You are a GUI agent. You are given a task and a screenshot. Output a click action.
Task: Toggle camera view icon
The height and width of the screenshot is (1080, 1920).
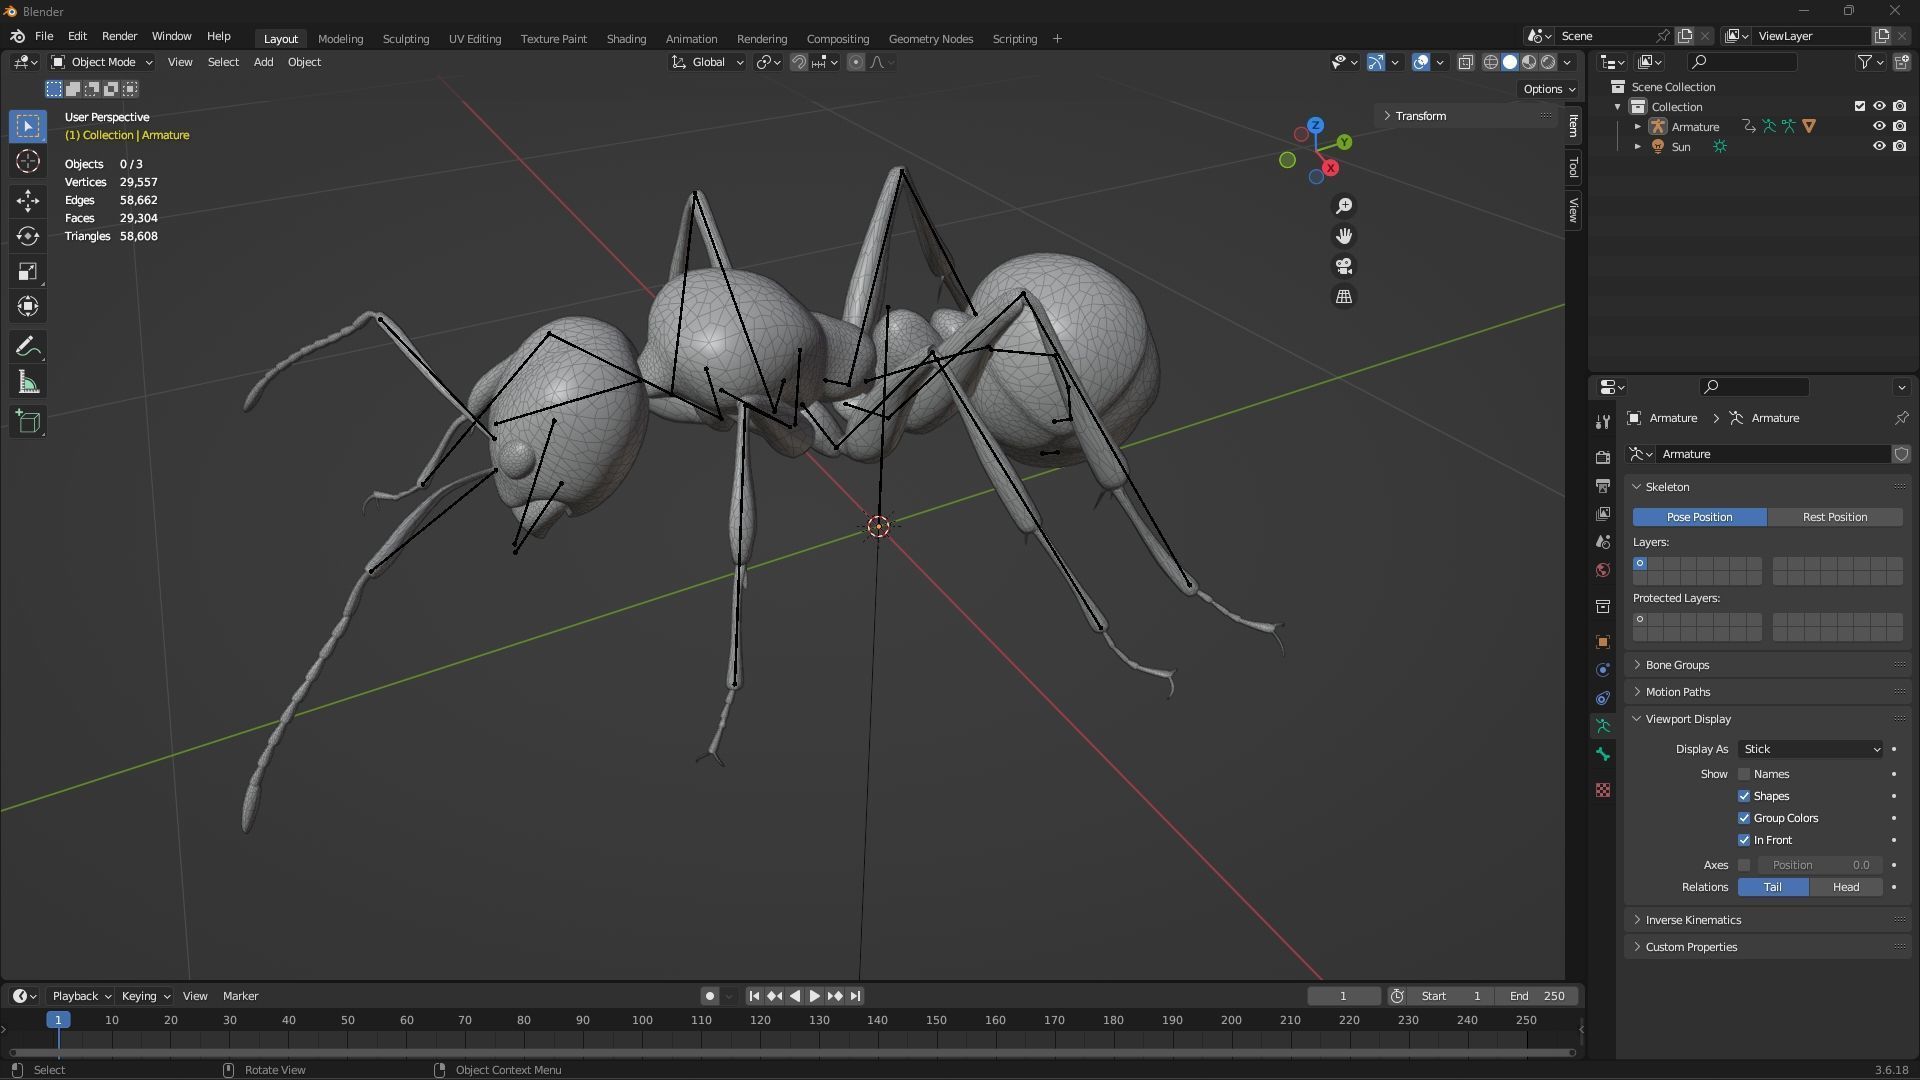pos(1344,267)
